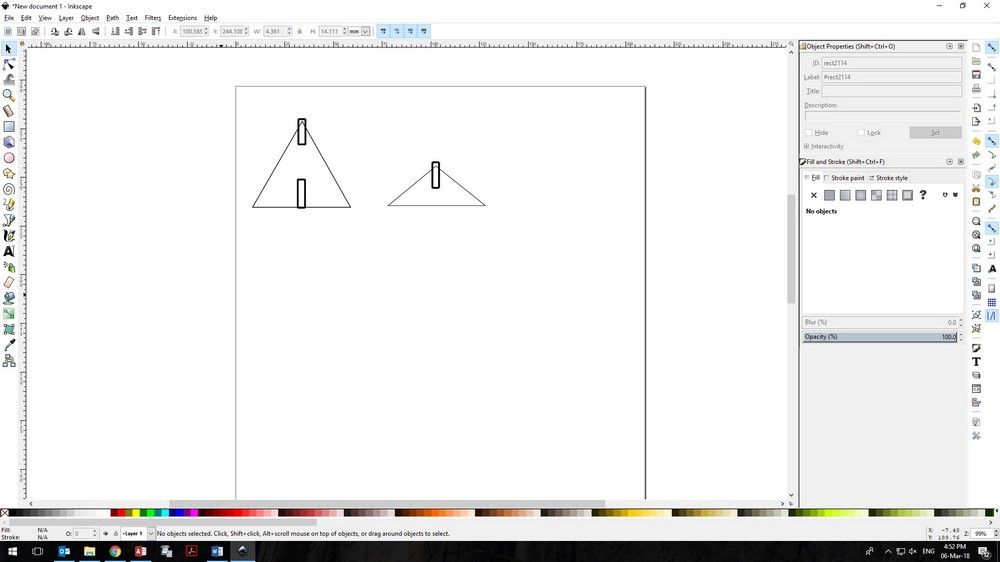This screenshot has width=1000, height=562.
Task: Close the Fill and Stroke panel
Action: coord(960,162)
